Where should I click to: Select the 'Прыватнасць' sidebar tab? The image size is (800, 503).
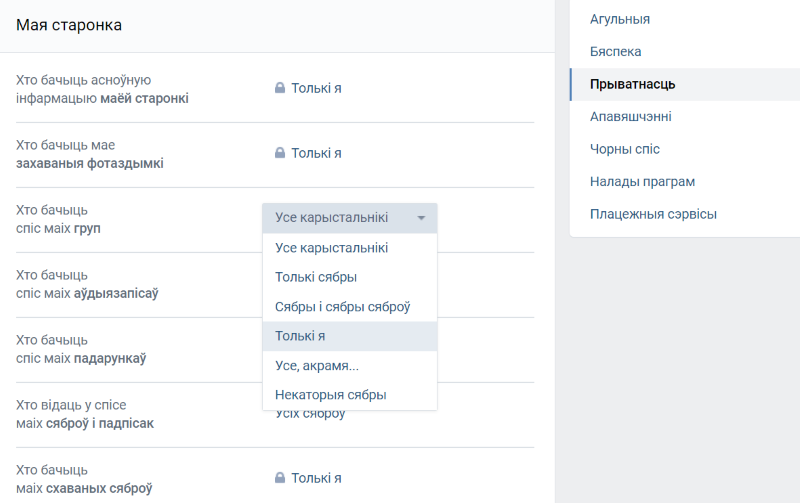coord(632,84)
